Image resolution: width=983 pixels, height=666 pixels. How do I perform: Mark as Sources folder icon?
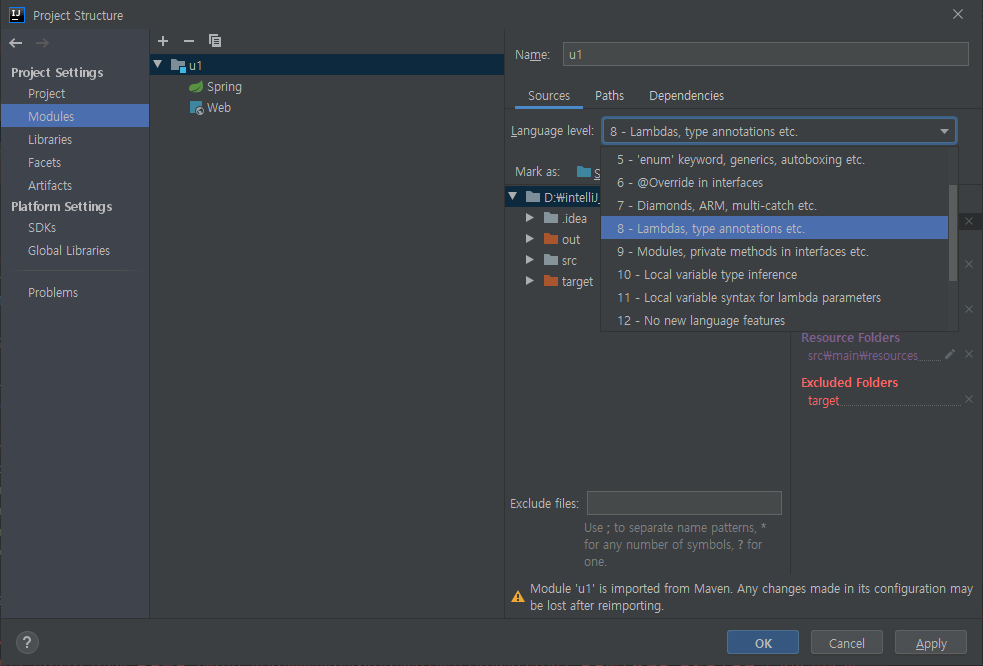click(x=584, y=172)
